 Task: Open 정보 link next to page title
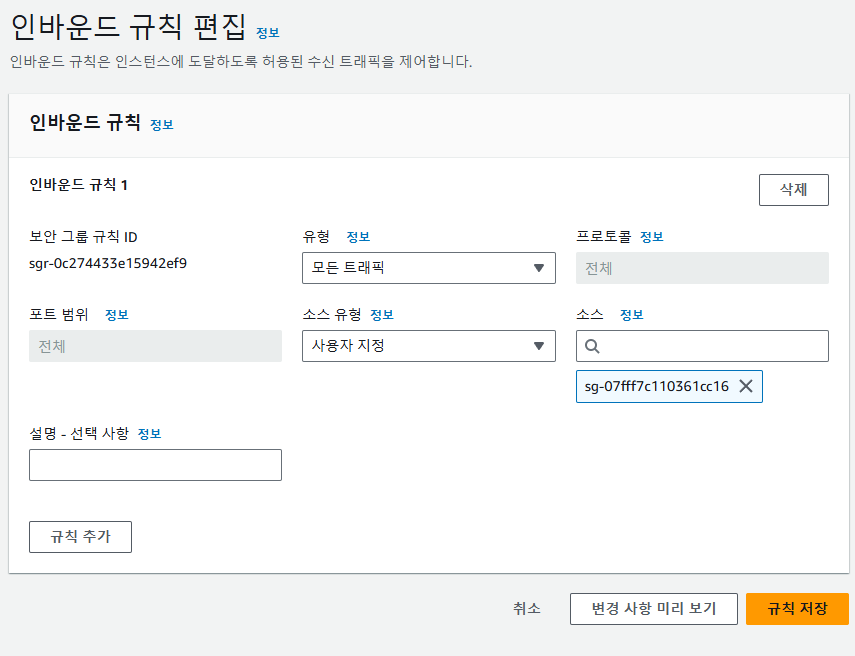click(x=268, y=33)
